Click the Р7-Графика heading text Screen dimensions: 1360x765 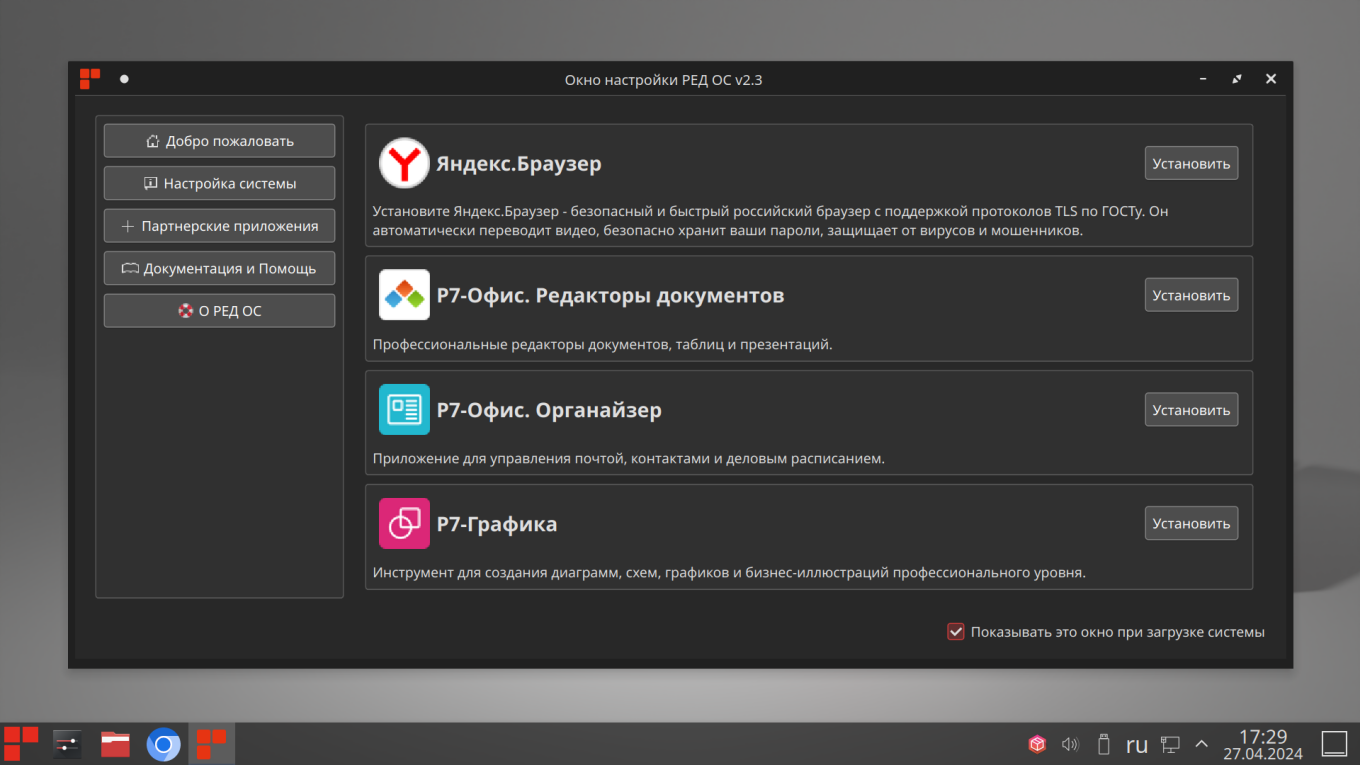click(x=497, y=524)
